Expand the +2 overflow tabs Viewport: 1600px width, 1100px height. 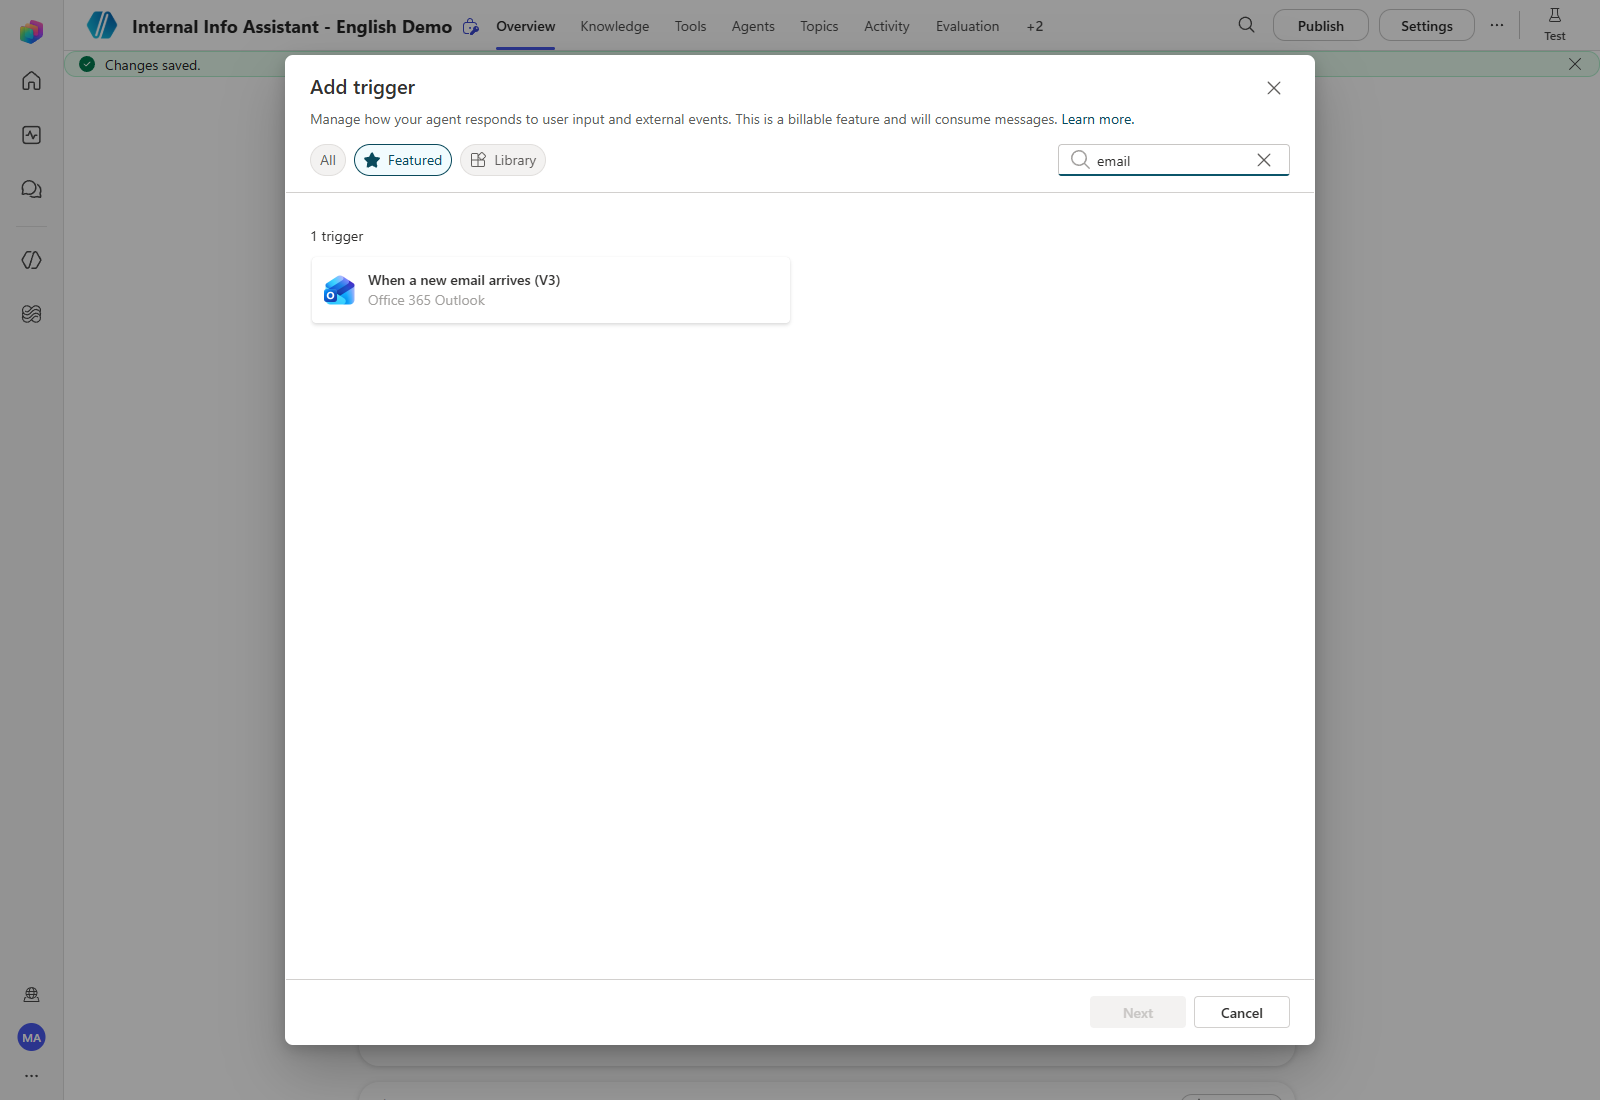click(x=1035, y=26)
